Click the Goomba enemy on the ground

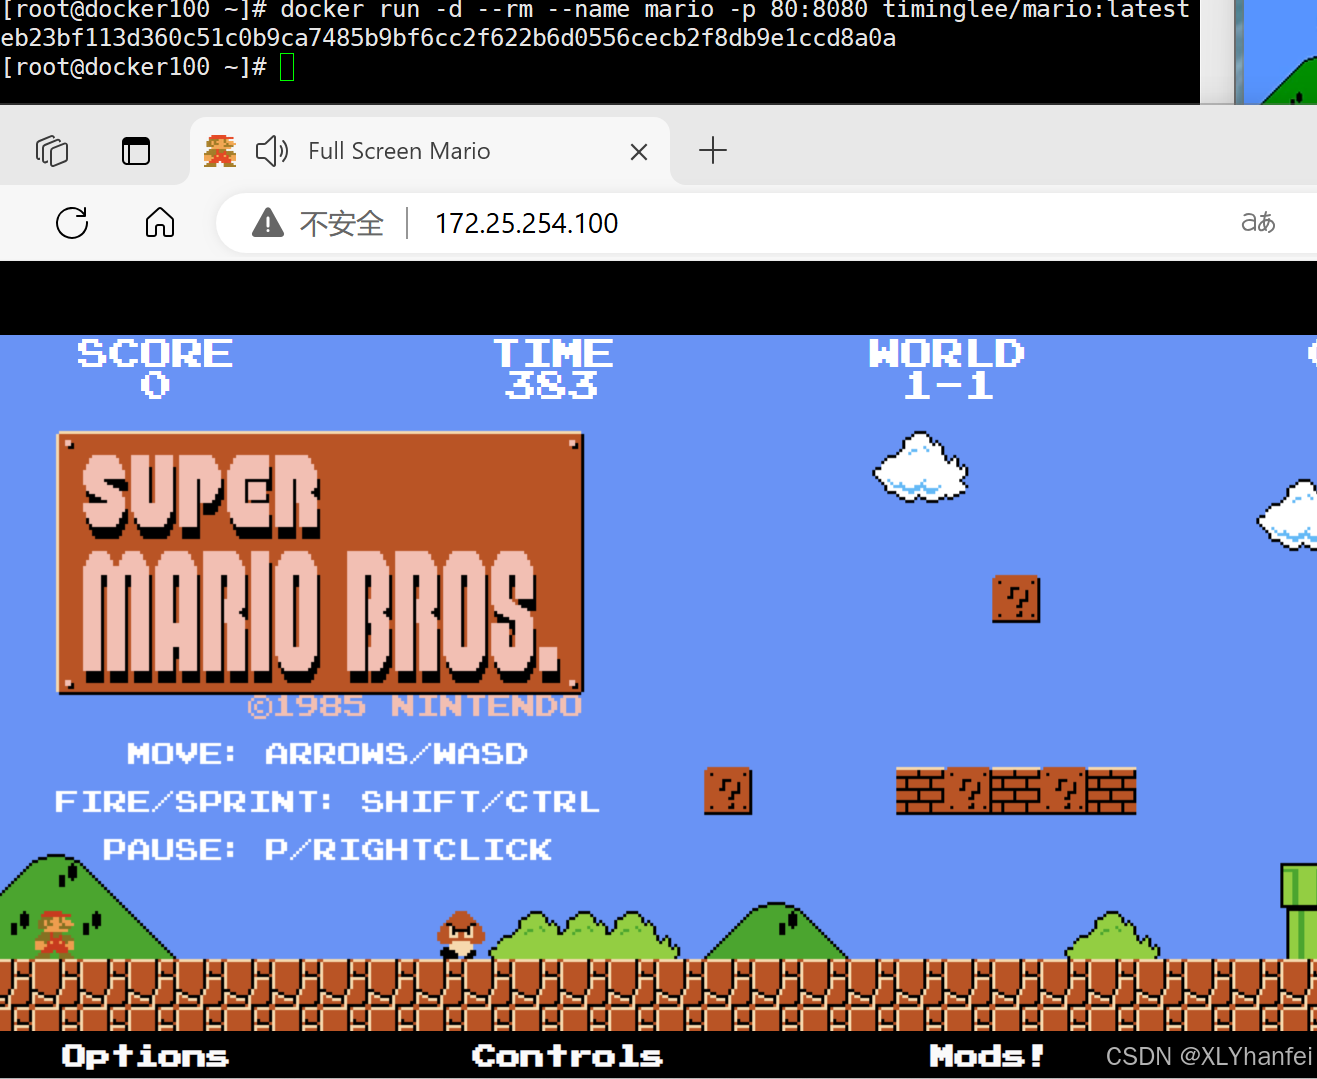click(461, 935)
